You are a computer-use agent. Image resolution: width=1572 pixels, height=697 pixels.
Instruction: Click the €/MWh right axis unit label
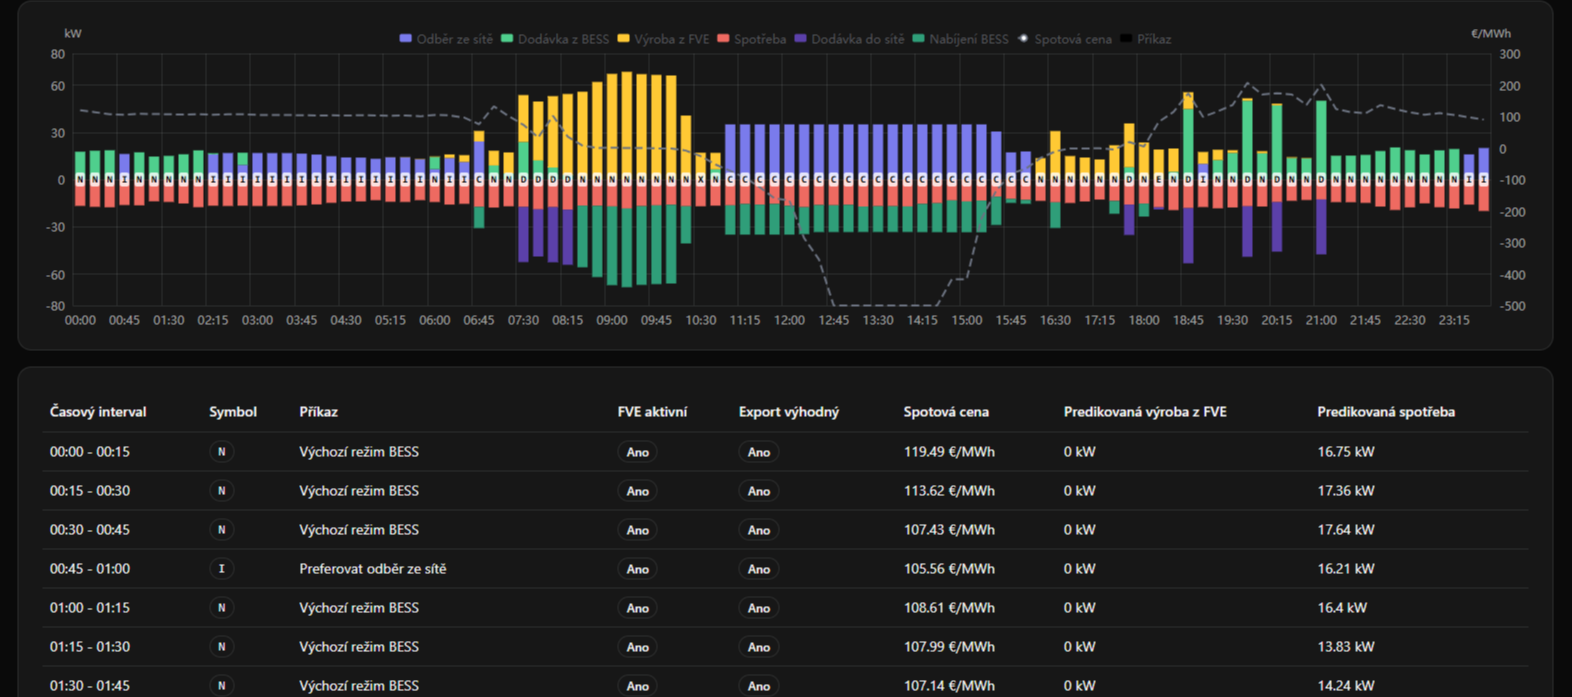[1491, 33]
